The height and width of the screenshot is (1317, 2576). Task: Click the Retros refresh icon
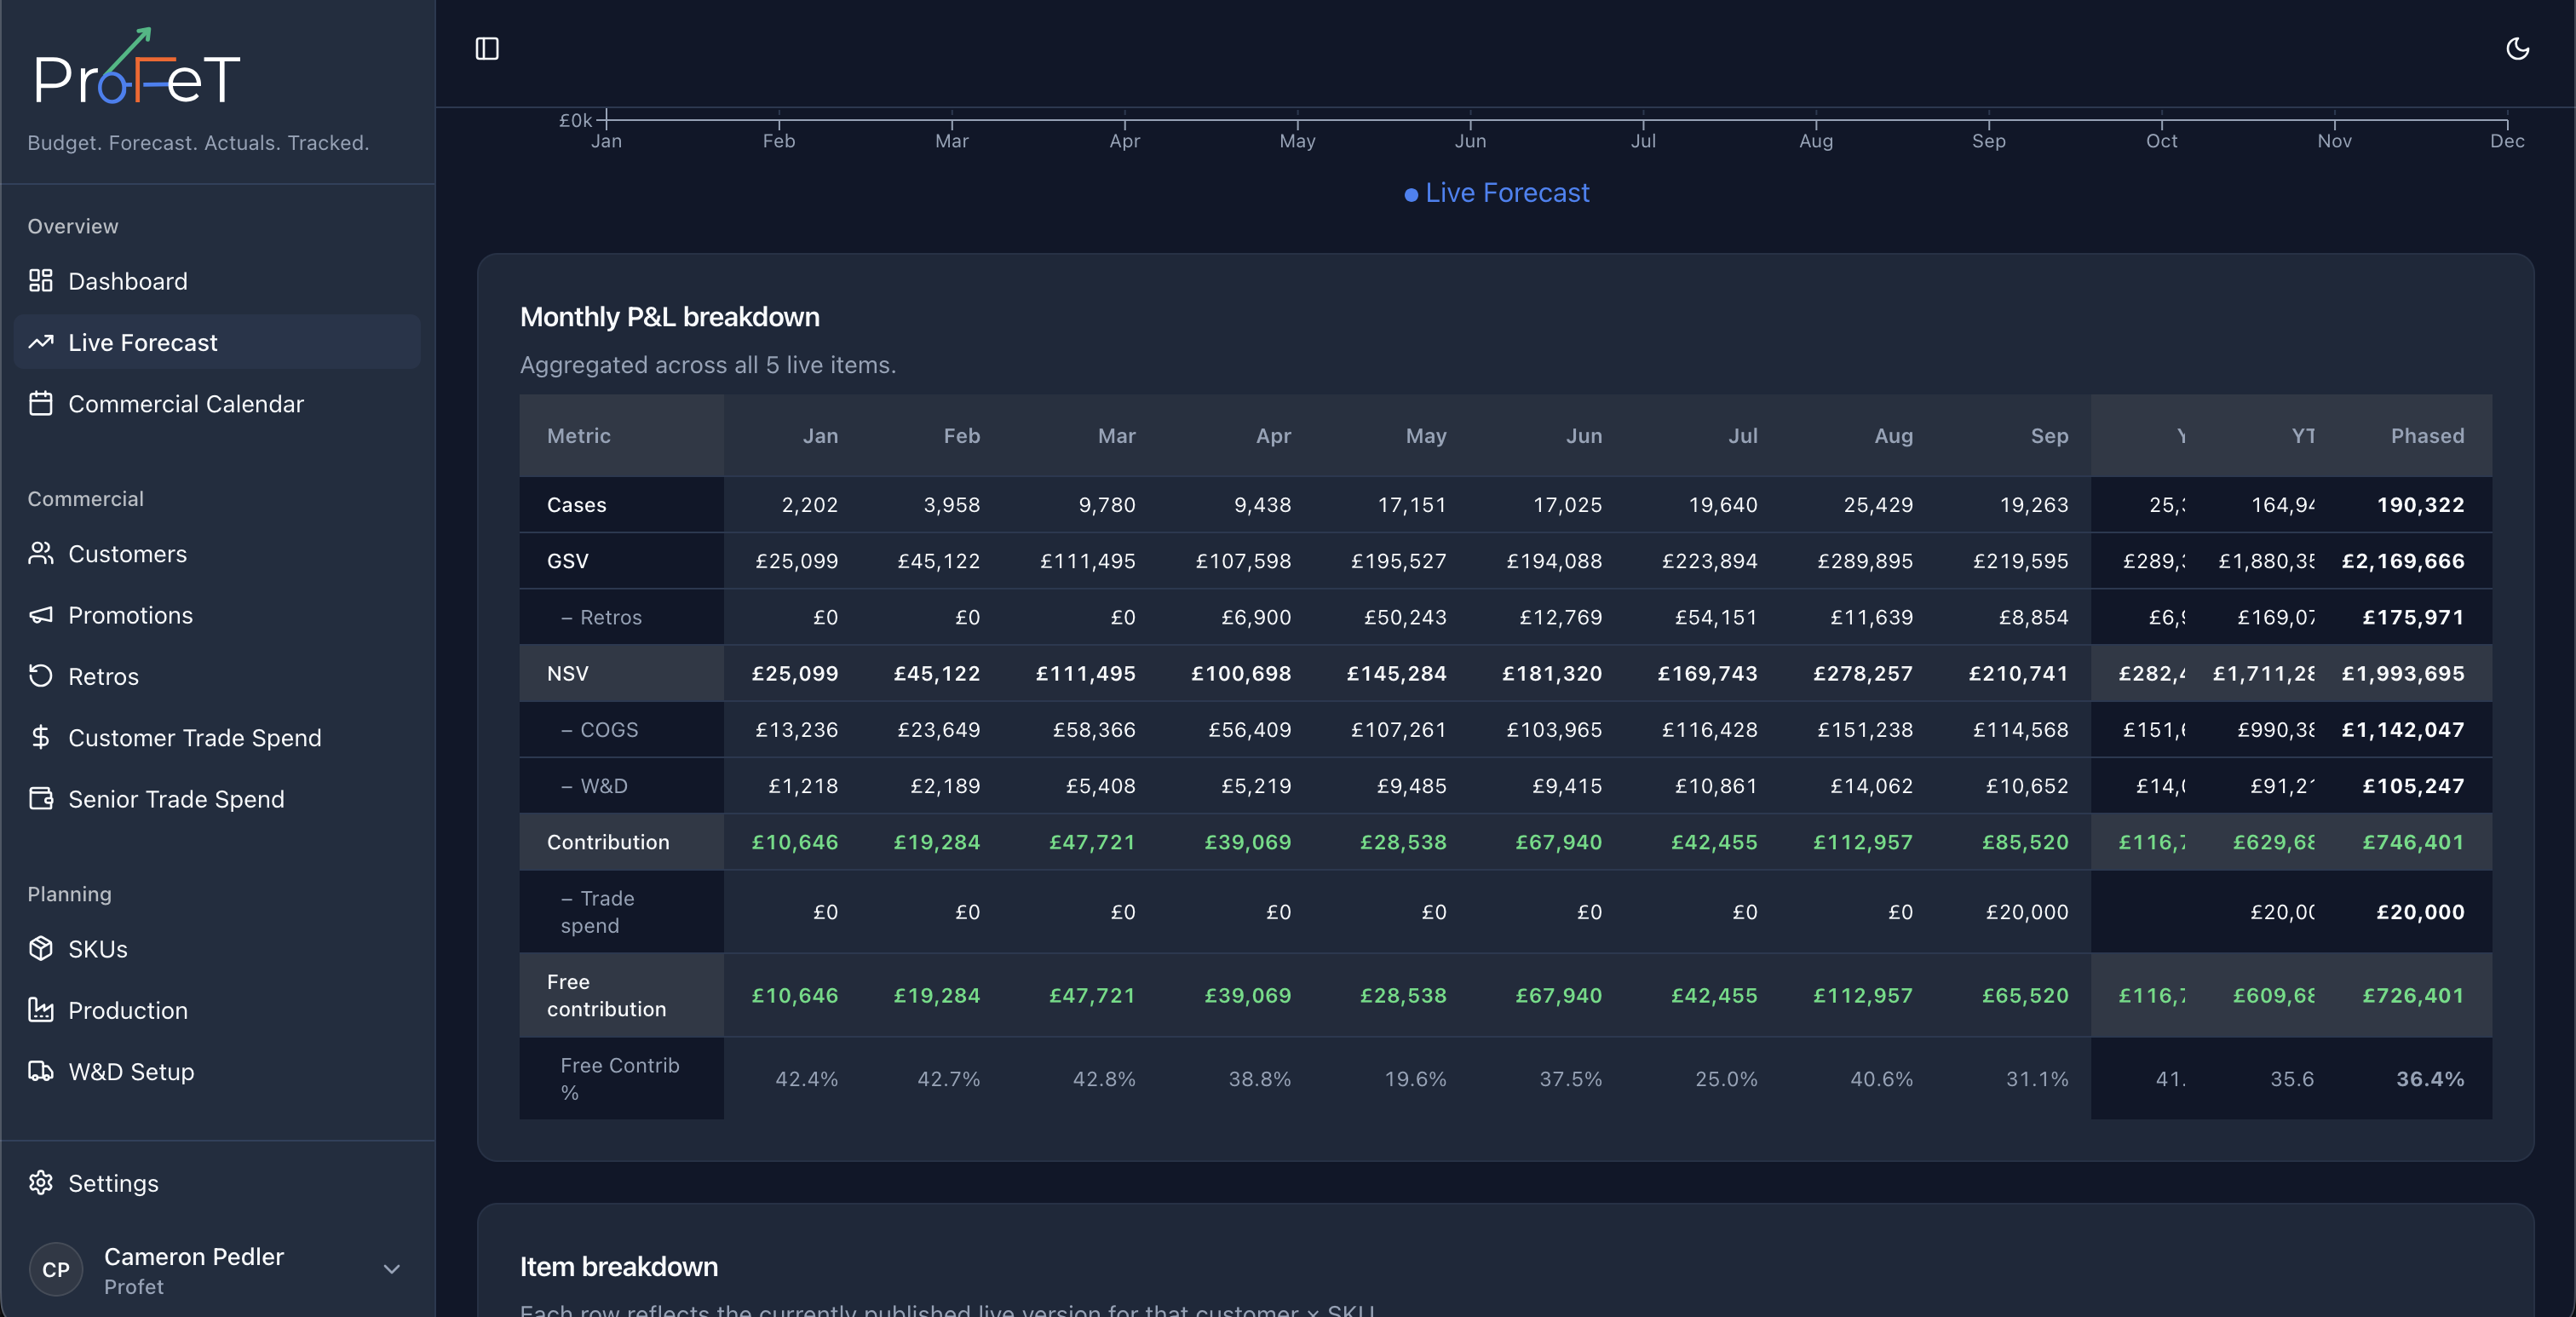point(41,676)
